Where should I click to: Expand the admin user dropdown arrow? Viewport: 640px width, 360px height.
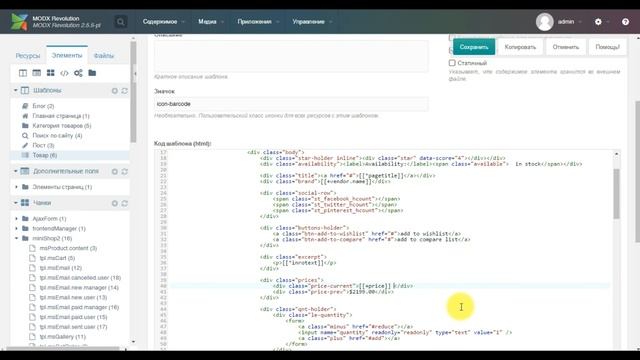tap(580, 22)
